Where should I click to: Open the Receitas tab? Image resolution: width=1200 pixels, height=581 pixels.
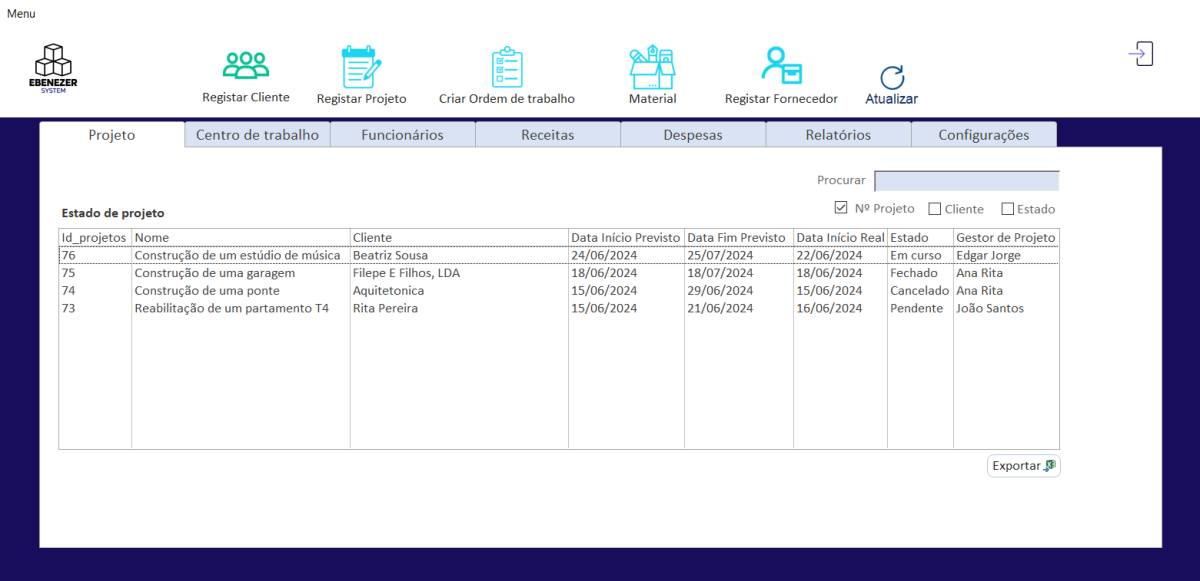coord(548,135)
